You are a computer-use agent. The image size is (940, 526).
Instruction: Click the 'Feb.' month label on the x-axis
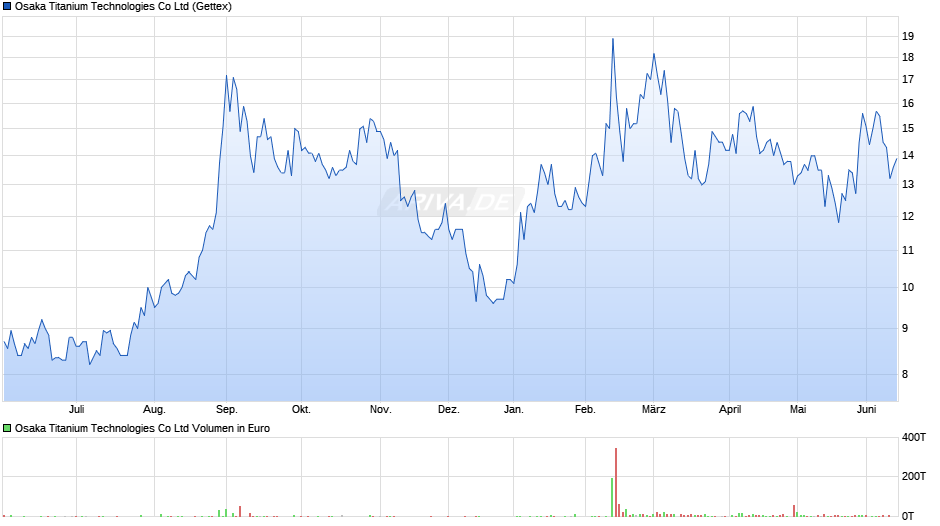(x=585, y=409)
